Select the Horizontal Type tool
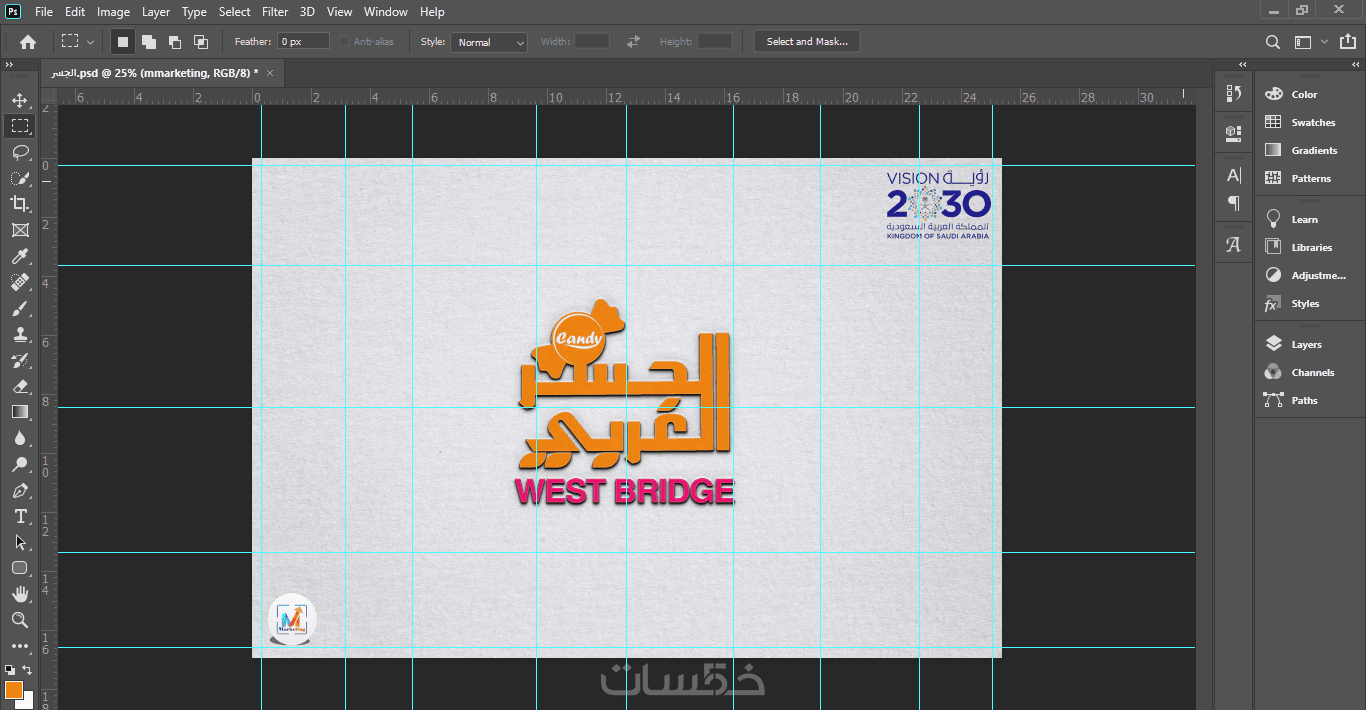The width and height of the screenshot is (1366, 710). tap(20, 516)
